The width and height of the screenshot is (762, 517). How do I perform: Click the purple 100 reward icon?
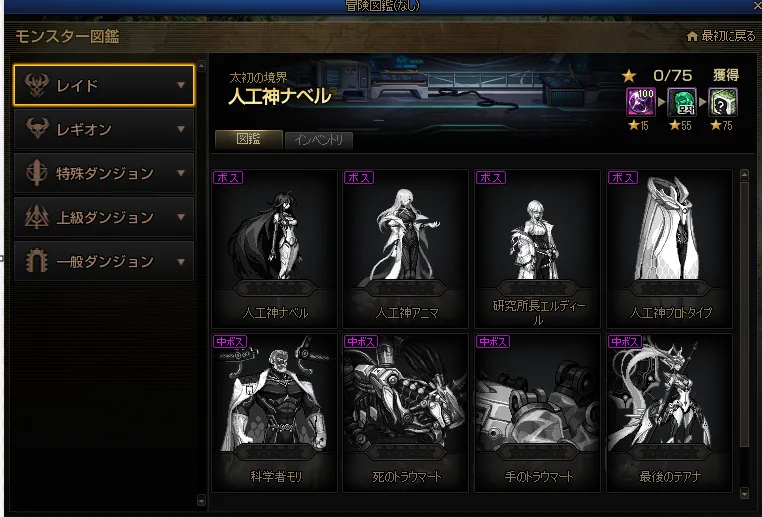(x=641, y=103)
